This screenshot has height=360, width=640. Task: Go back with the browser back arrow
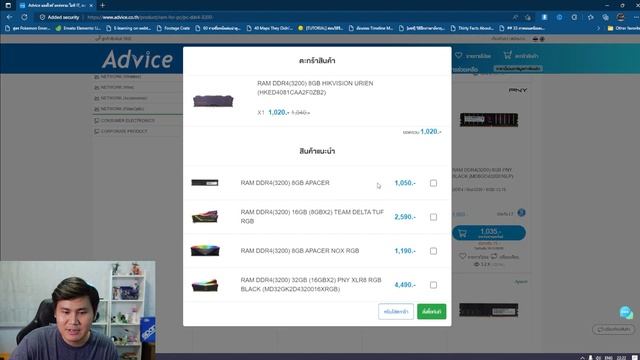[x=9, y=17]
